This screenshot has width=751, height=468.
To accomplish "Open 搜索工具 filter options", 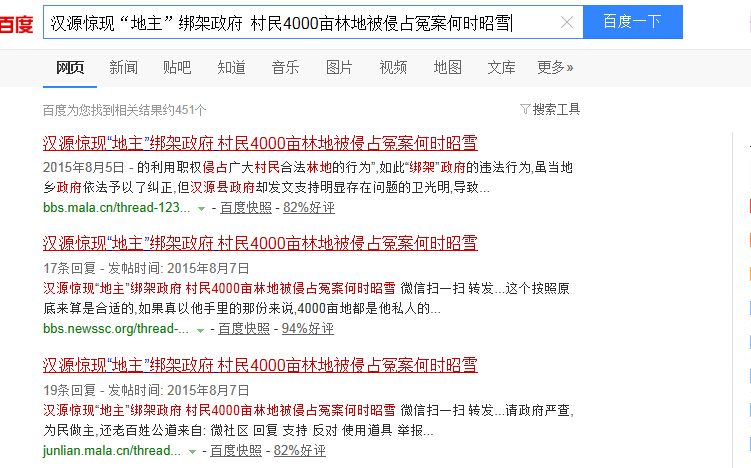I will tap(550, 109).
